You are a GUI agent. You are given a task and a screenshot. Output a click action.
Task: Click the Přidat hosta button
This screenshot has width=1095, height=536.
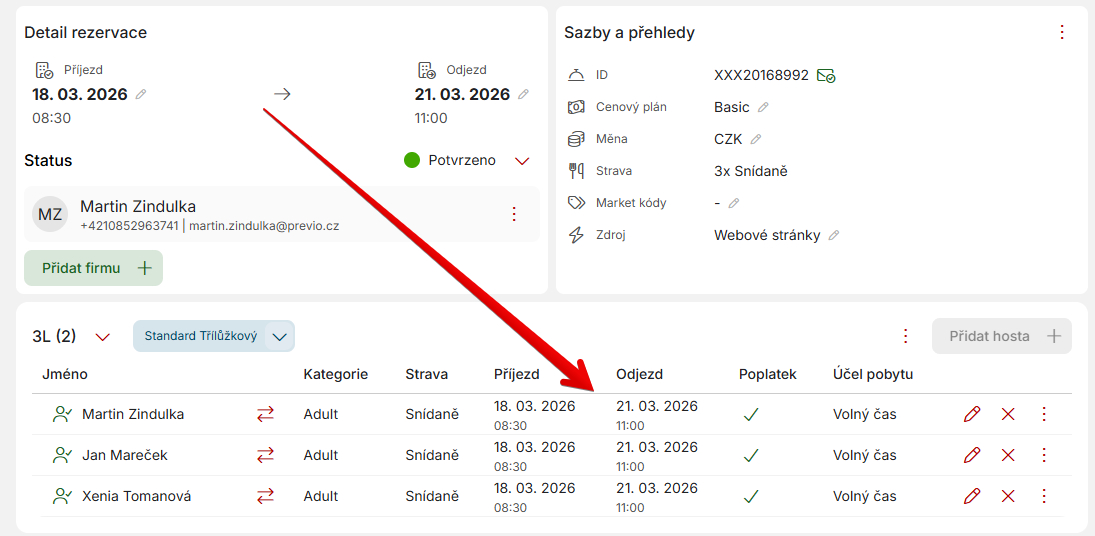coord(1002,336)
